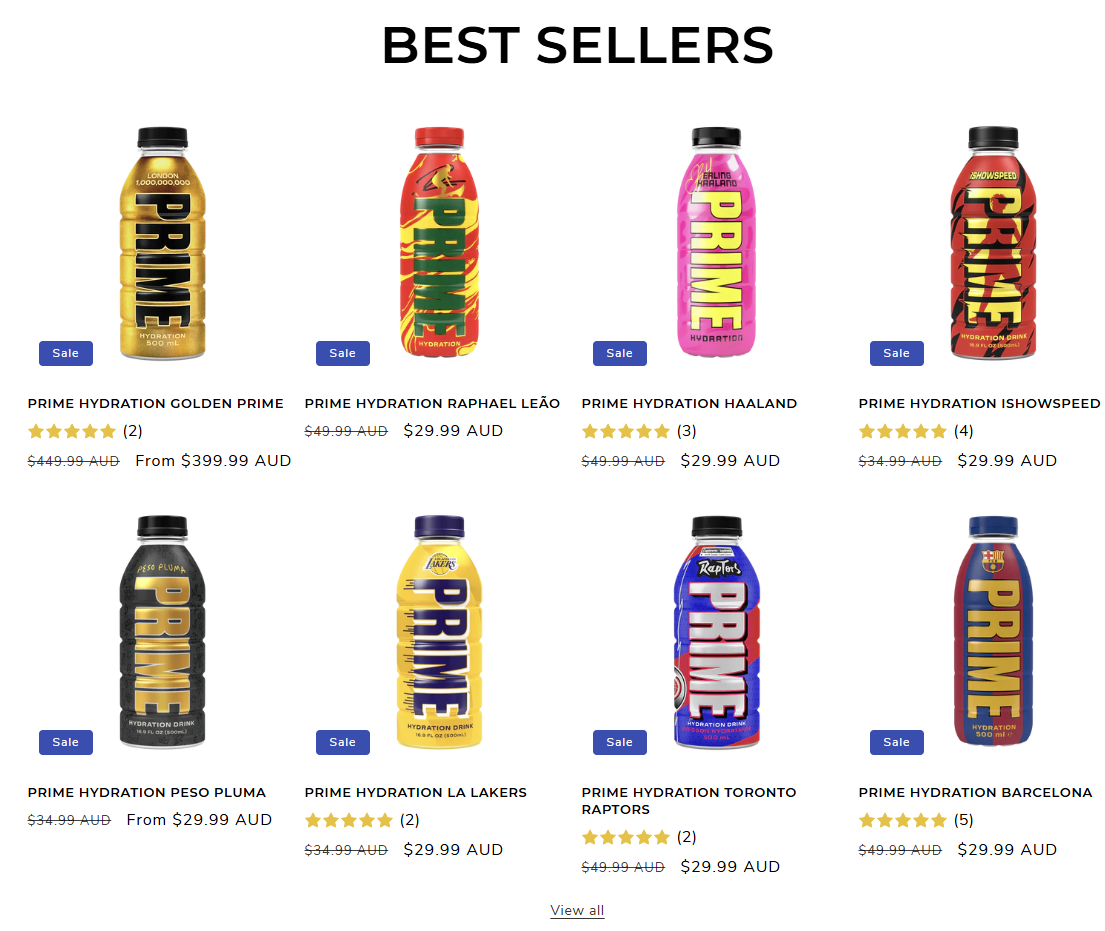Open the Golden Prime bottle image

162,243
